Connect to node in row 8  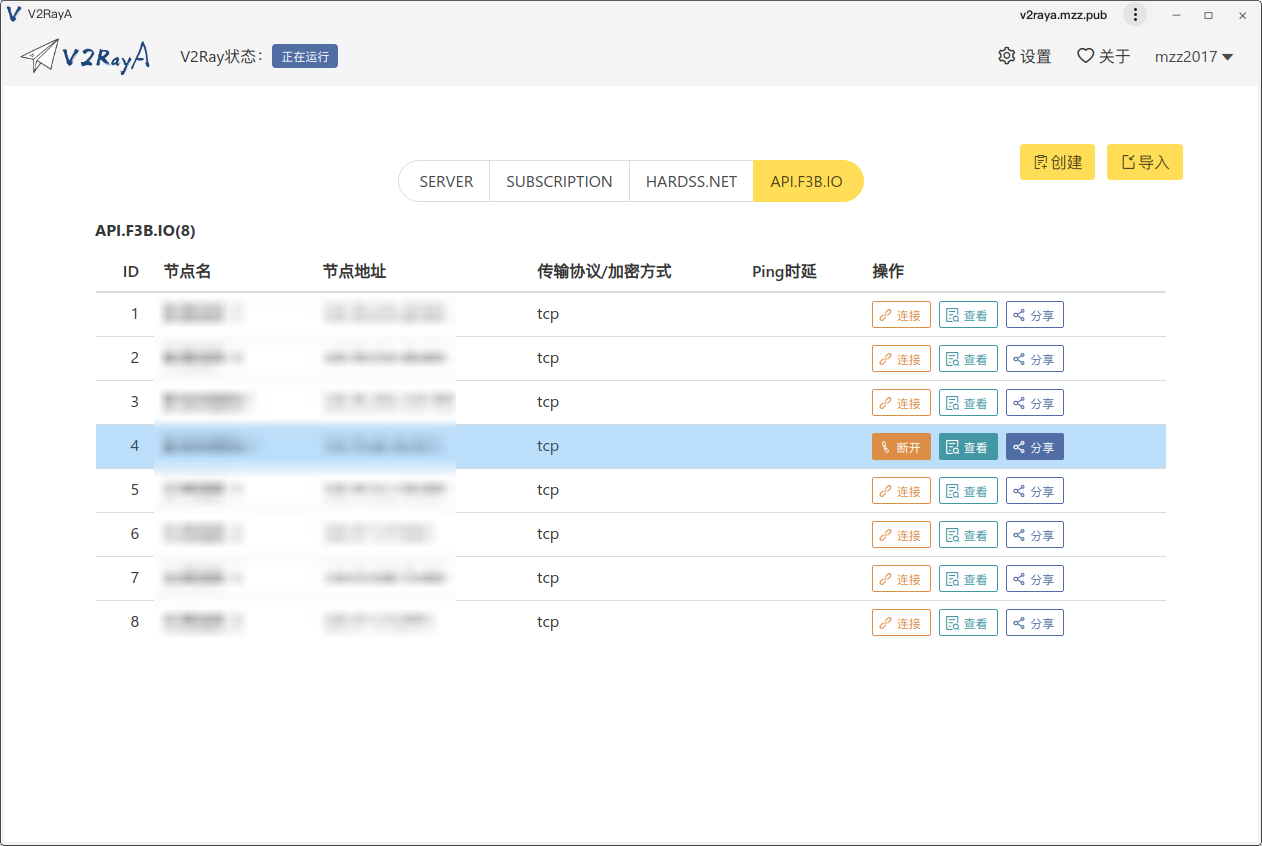click(x=901, y=623)
